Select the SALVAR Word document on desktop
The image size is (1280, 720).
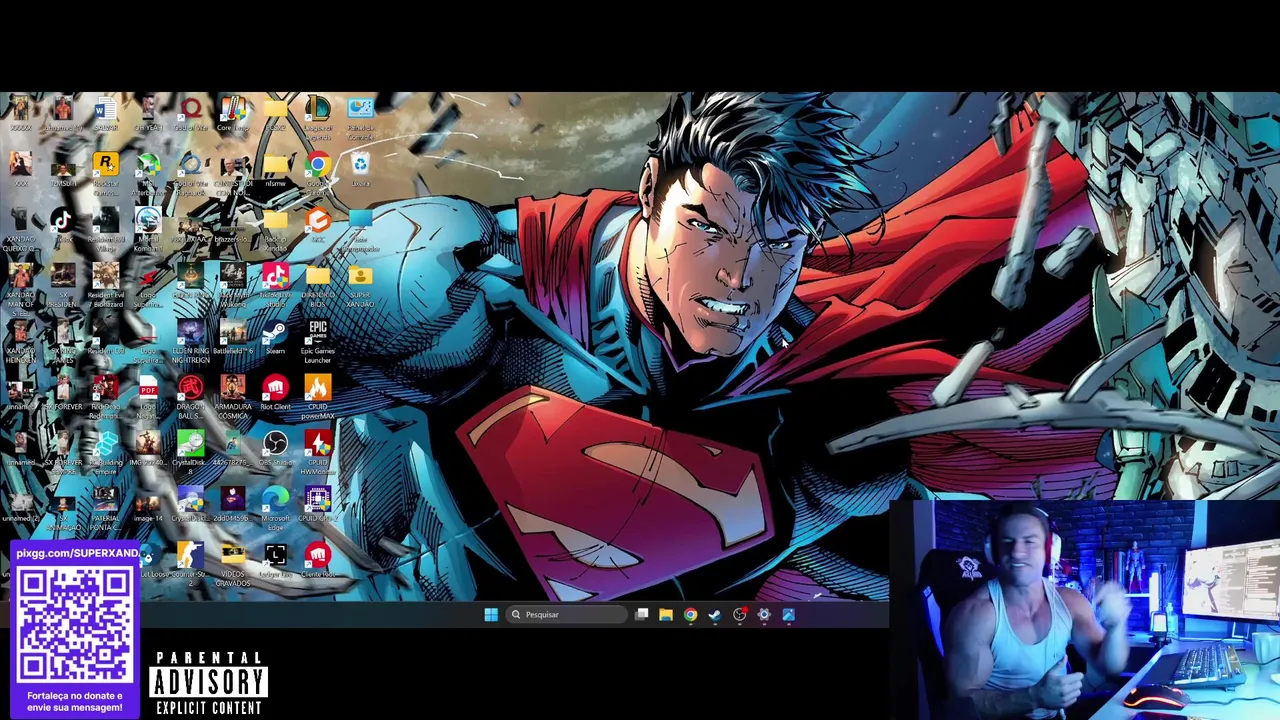(105, 113)
